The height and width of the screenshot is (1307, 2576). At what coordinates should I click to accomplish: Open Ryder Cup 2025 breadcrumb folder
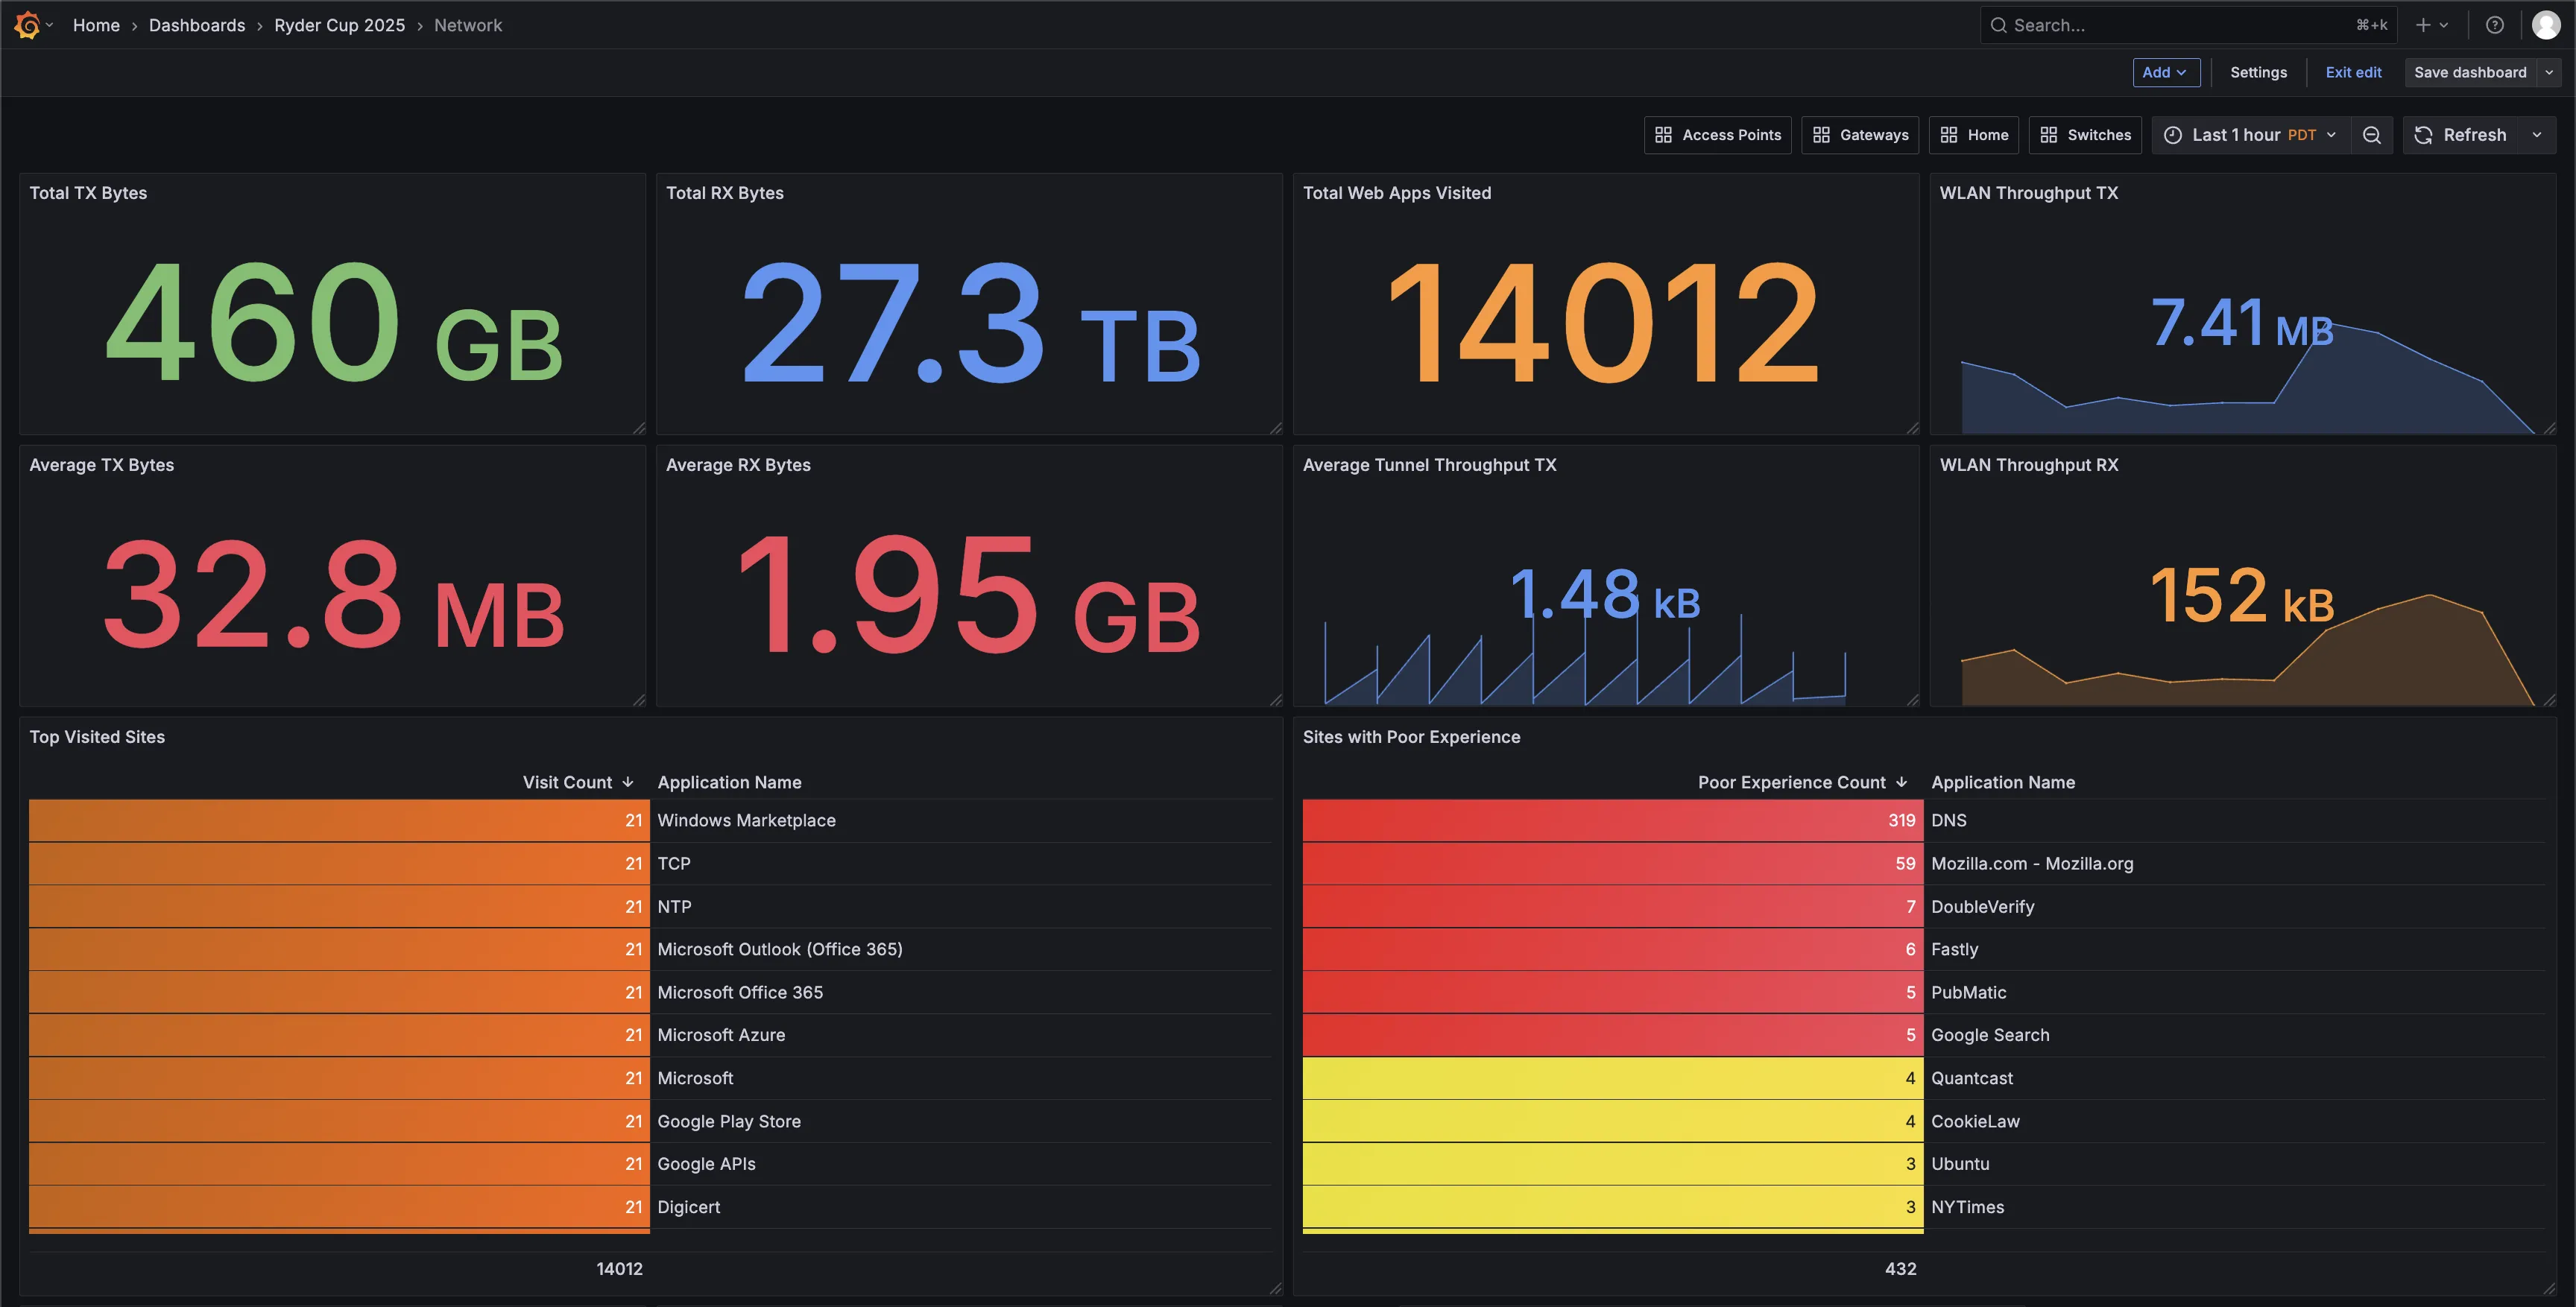339,25
